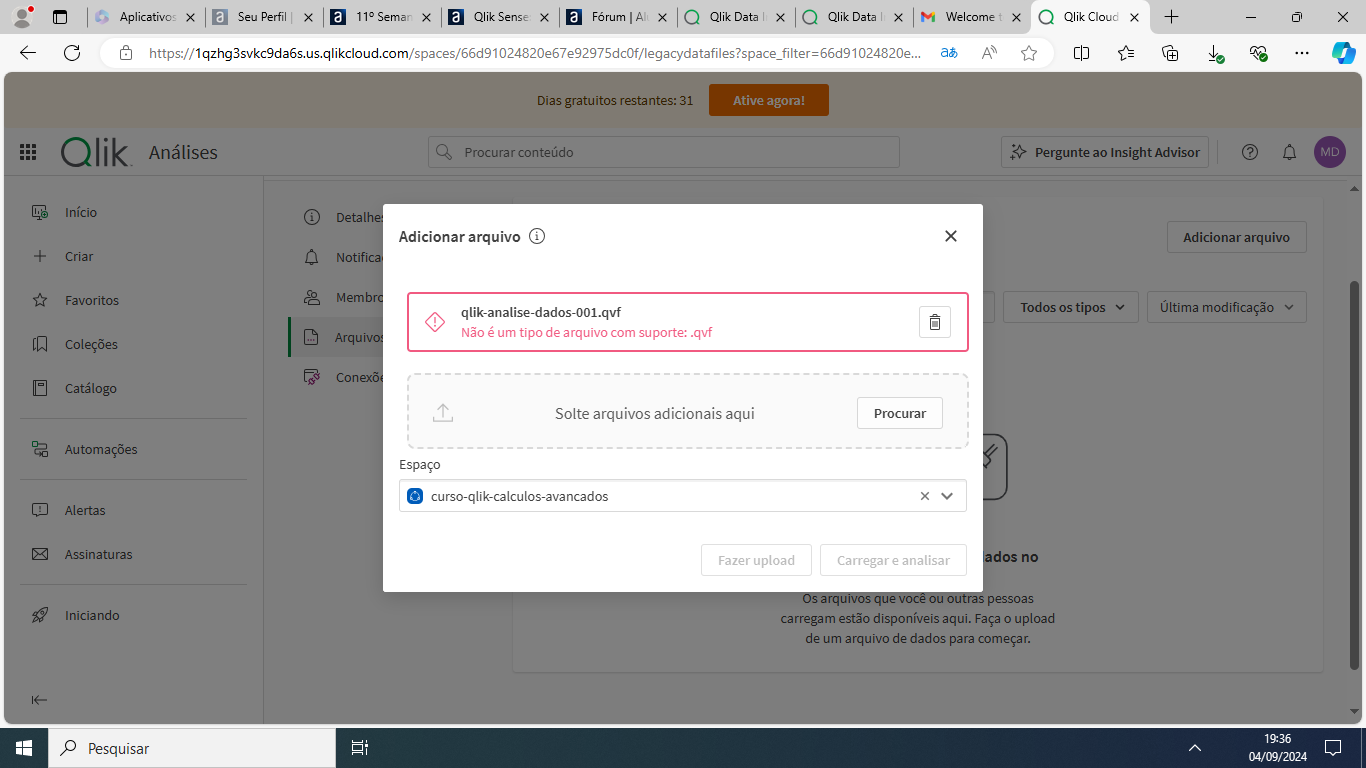Screen dimensions: 1366x768
Task: Open the Todos os tipos filter dropdown
Action: click(x=1071, y=307)
